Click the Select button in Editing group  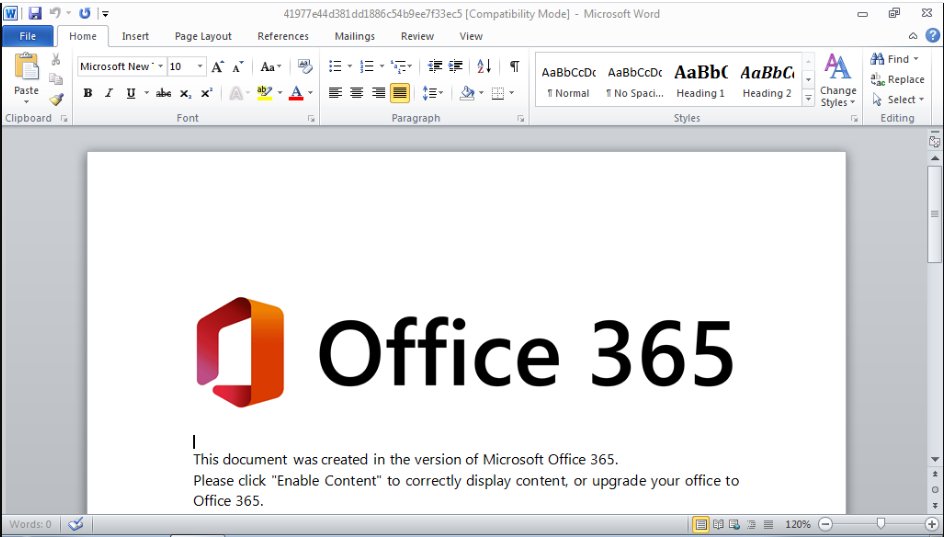pos(898,99)
